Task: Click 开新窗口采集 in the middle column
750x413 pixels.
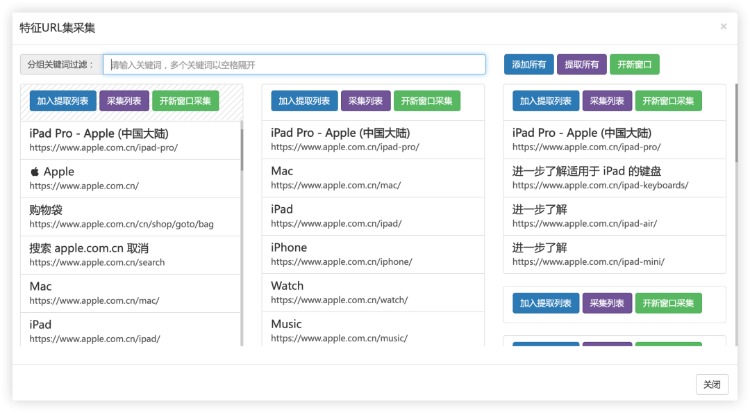Action: 425,101
